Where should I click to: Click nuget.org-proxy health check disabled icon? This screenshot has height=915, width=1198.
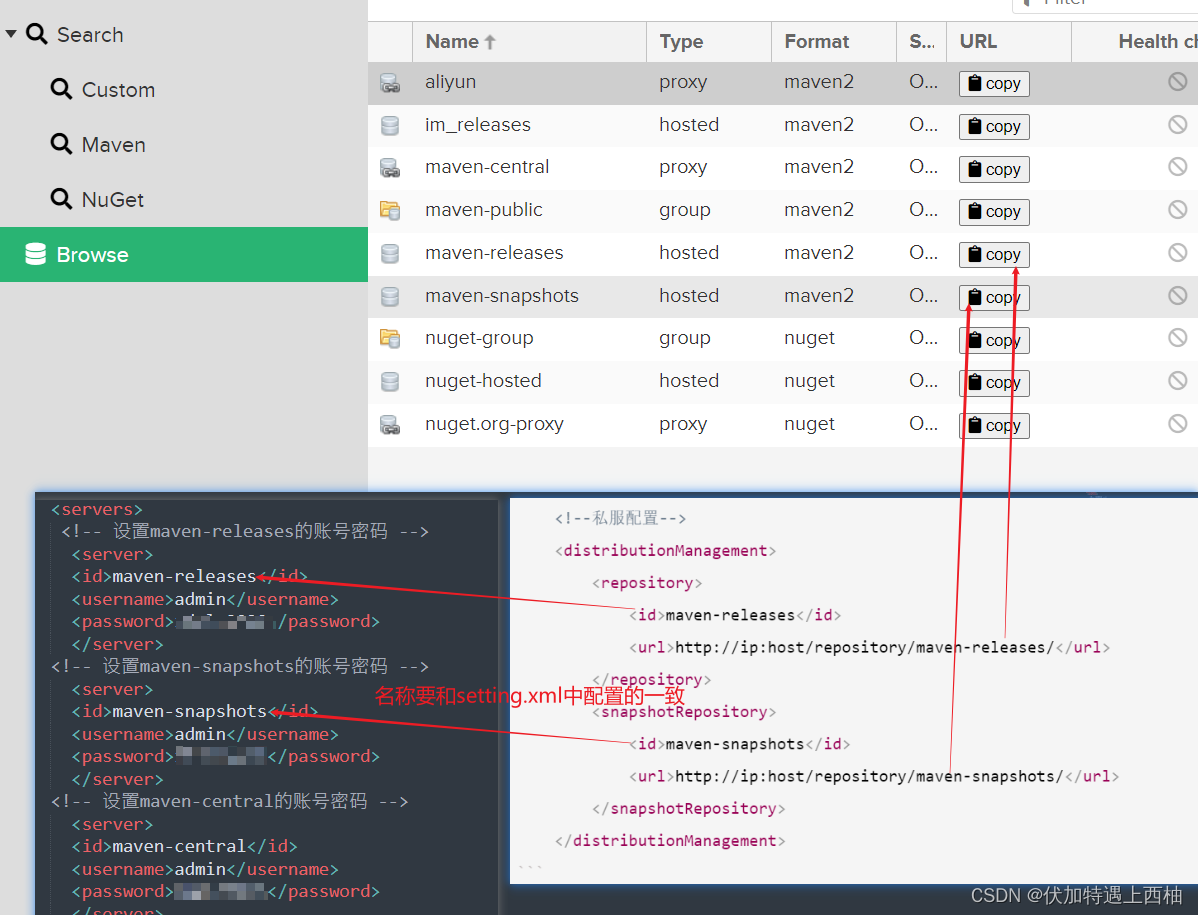tap(1177, 423)
